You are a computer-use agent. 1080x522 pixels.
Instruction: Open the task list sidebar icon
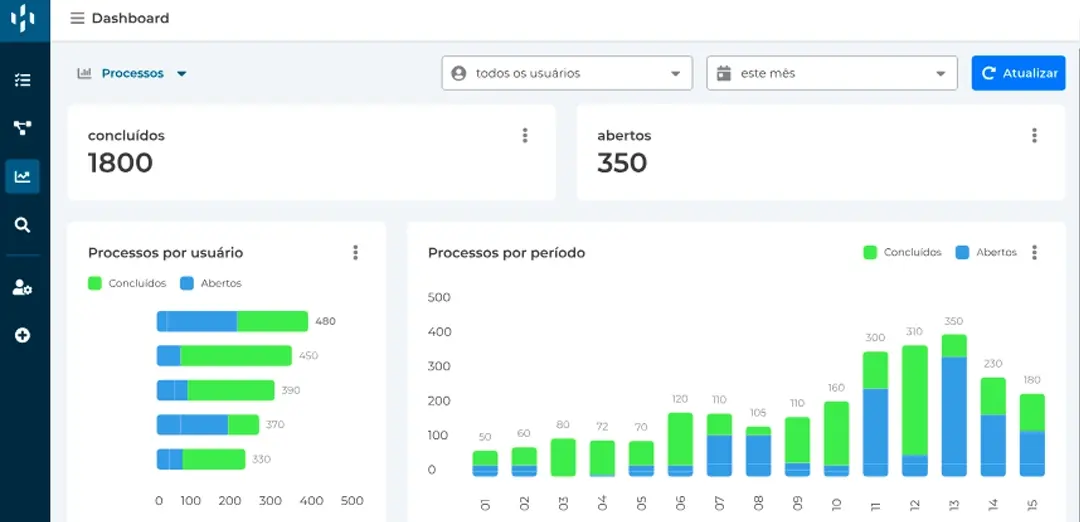click(23, 80)
